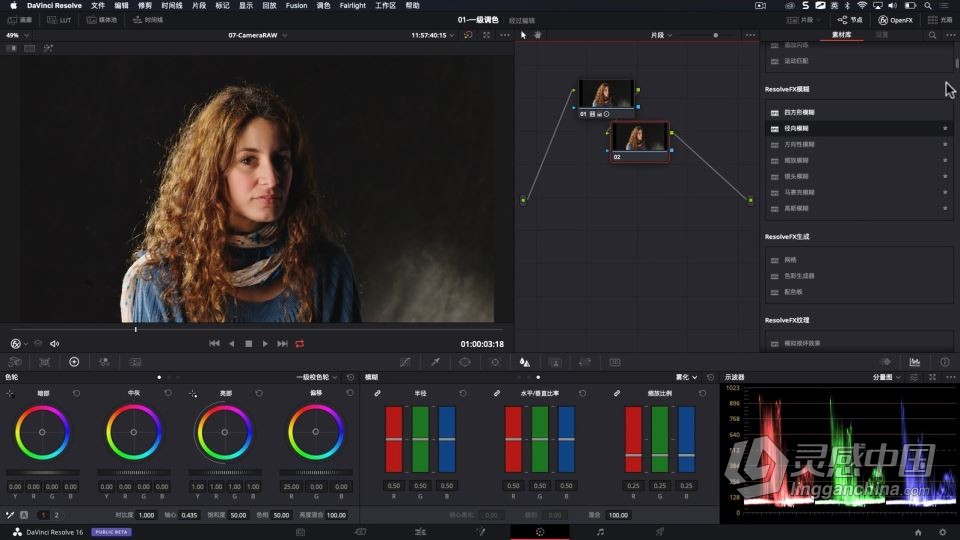Open the Tracker palette icon
The width and height of the screenshot is (960, 540).
coord(495,362)
